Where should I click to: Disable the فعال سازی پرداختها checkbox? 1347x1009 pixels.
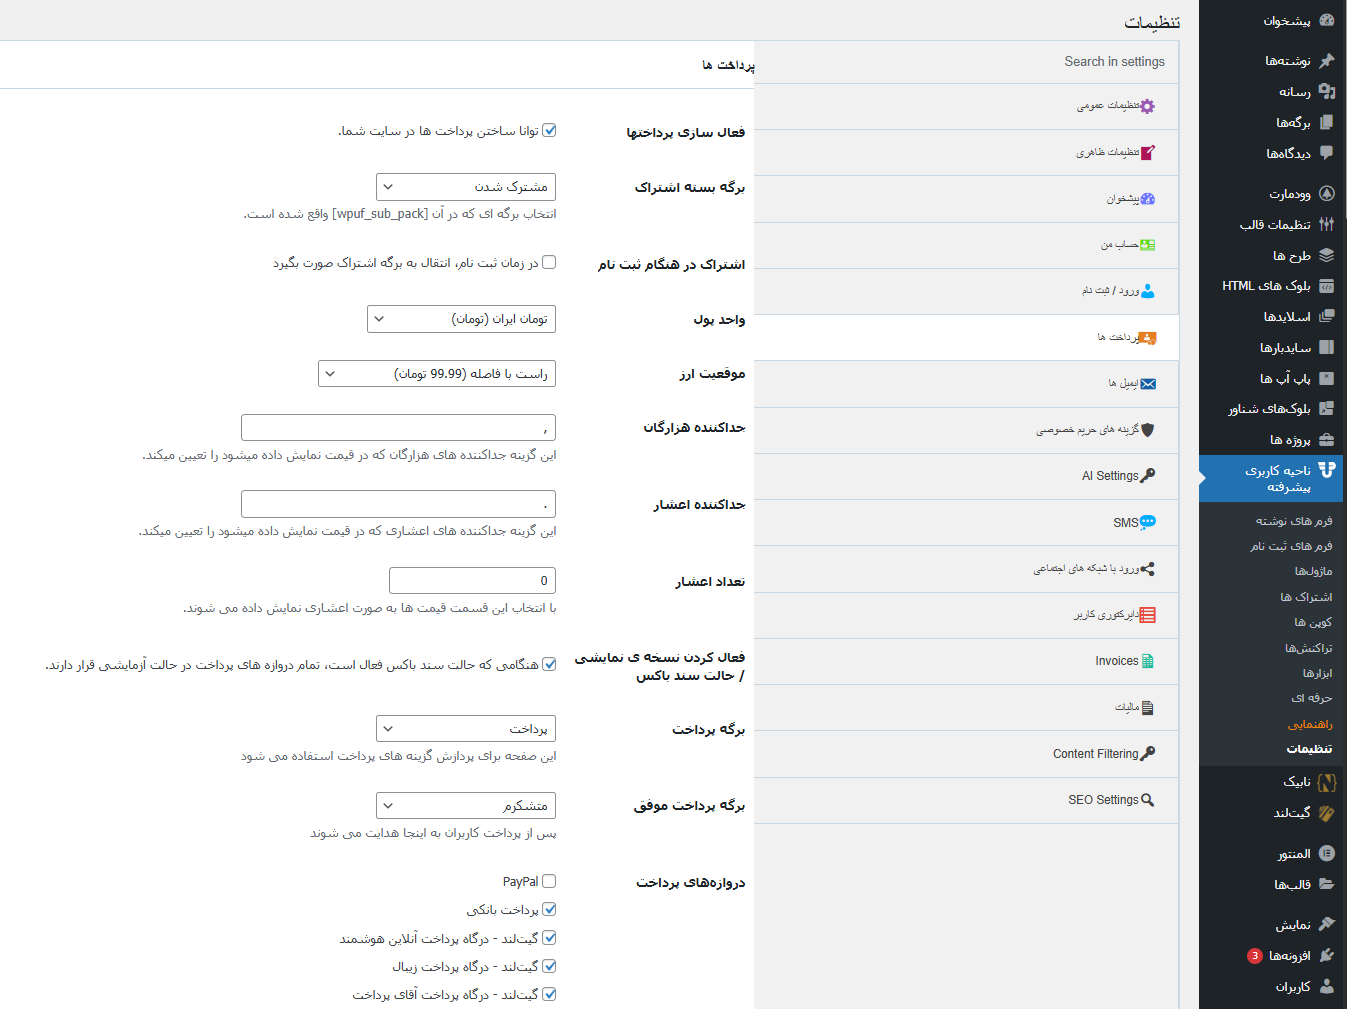tap(548, 130)
